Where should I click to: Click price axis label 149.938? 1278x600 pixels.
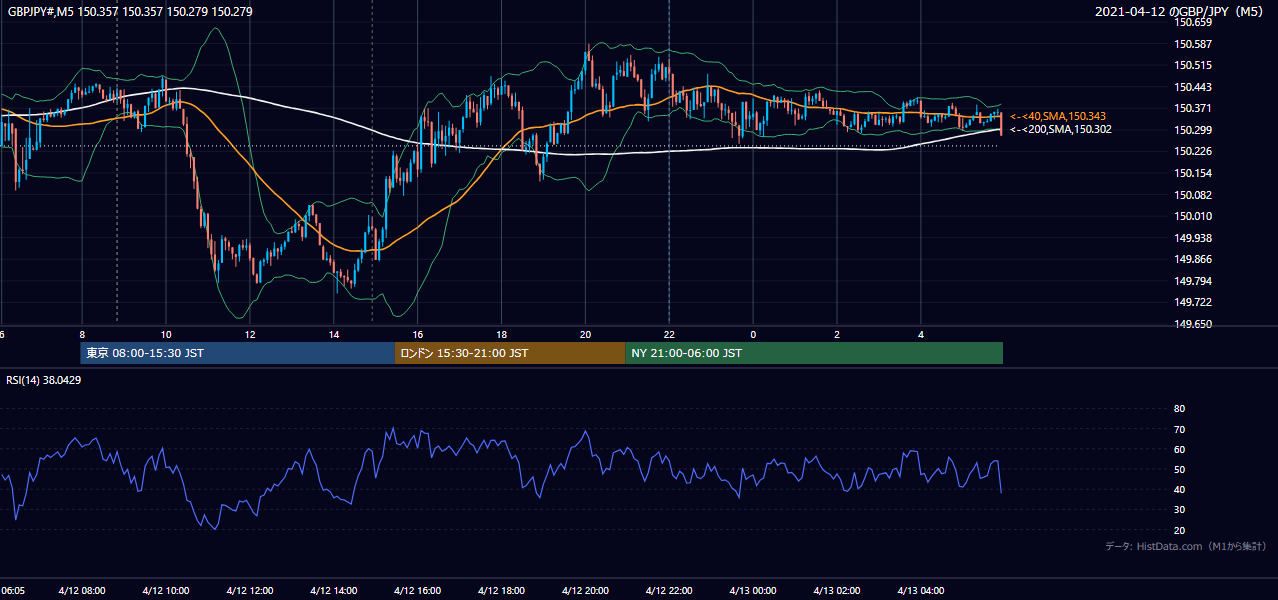point(1192,238)
